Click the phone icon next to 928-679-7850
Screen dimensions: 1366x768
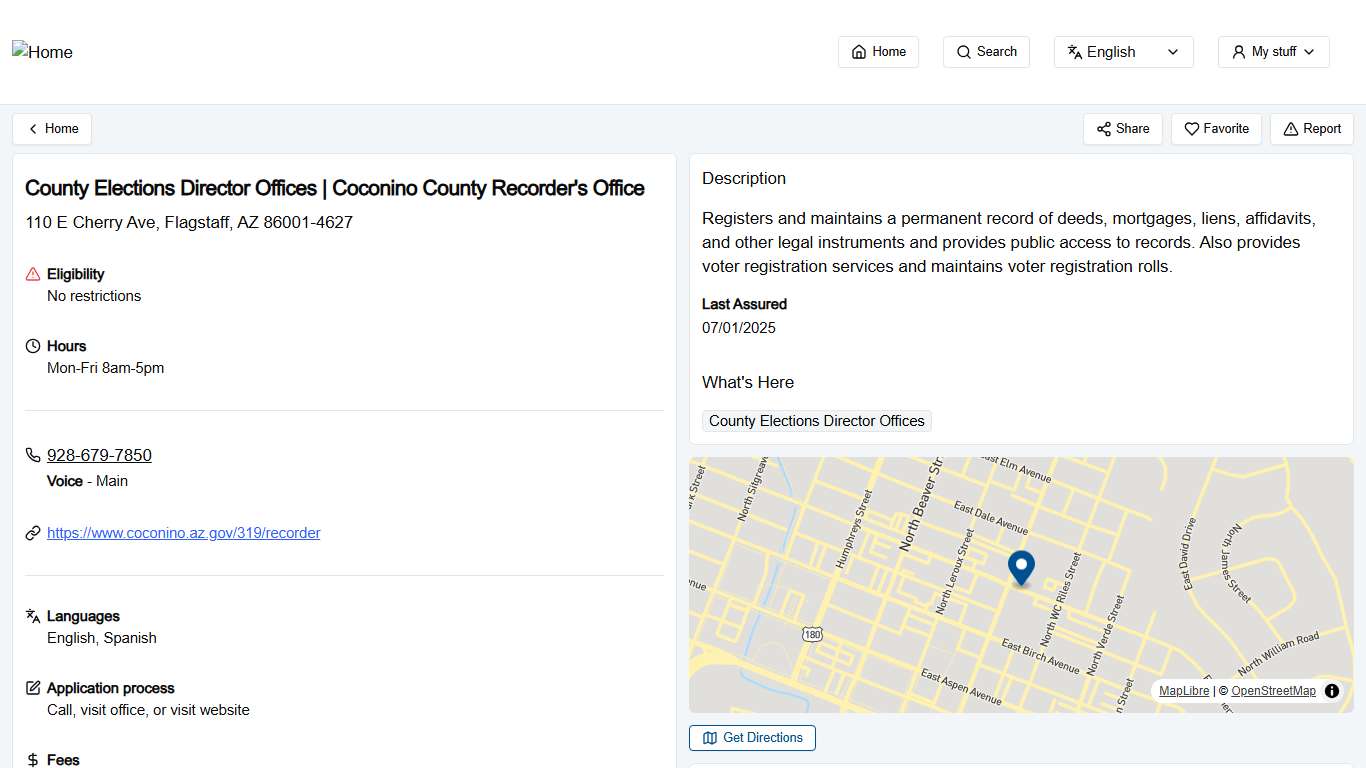tap(32, 455)
